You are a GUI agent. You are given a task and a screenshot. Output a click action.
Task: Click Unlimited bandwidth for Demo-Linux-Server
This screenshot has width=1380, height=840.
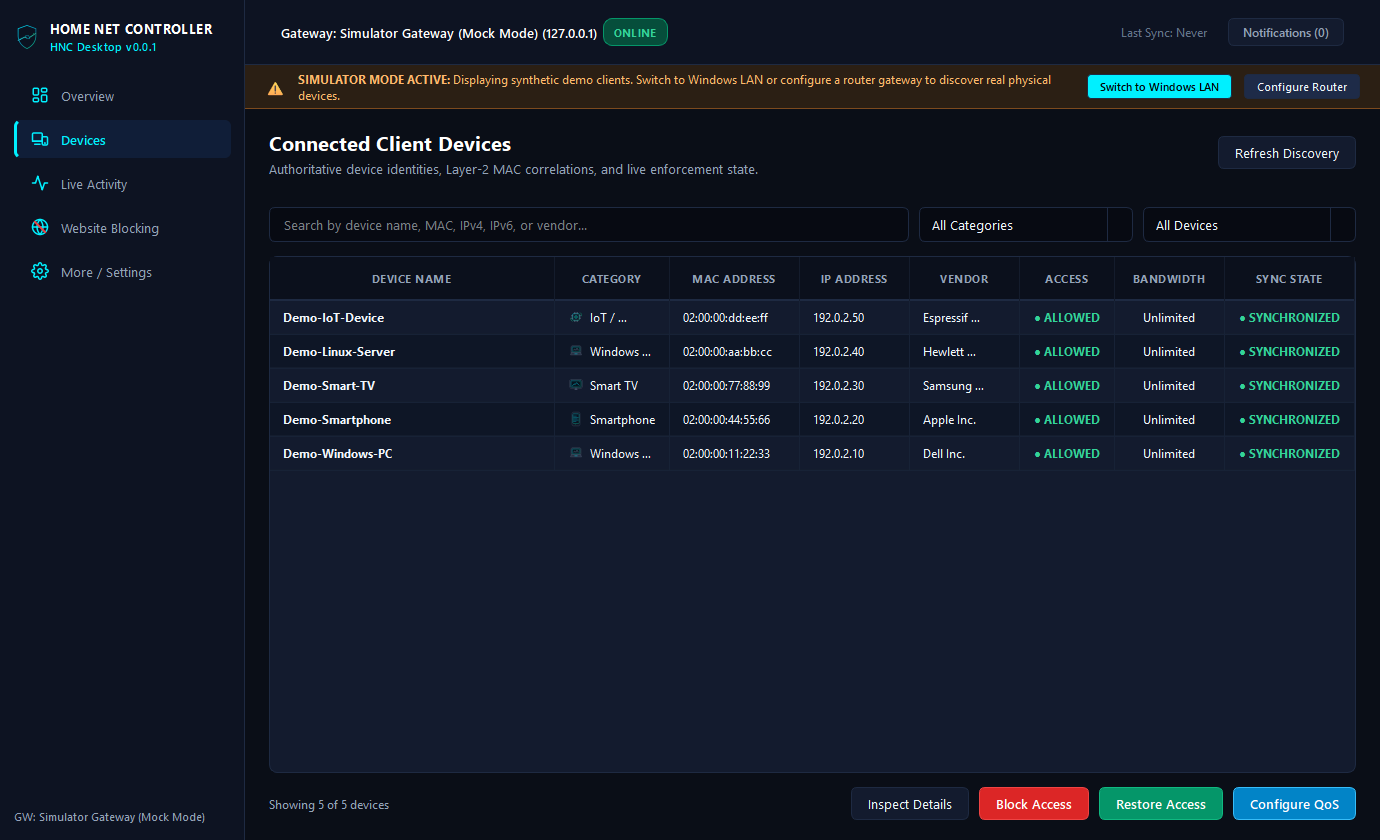[x=1169, y=352]
